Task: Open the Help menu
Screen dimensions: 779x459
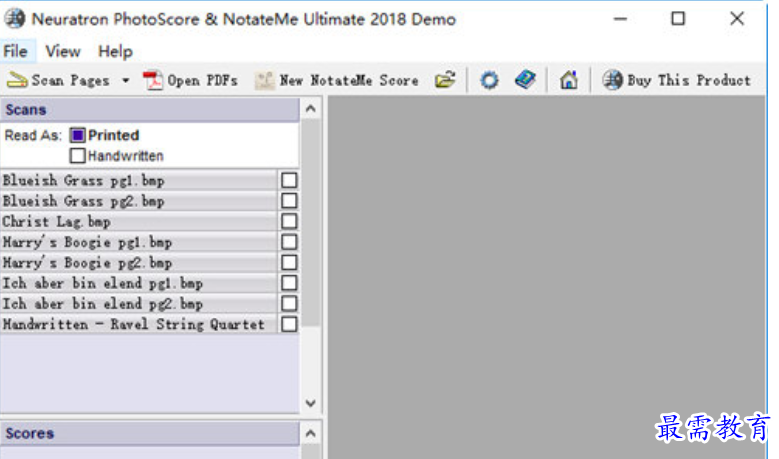Action: [x=115, y=51]
